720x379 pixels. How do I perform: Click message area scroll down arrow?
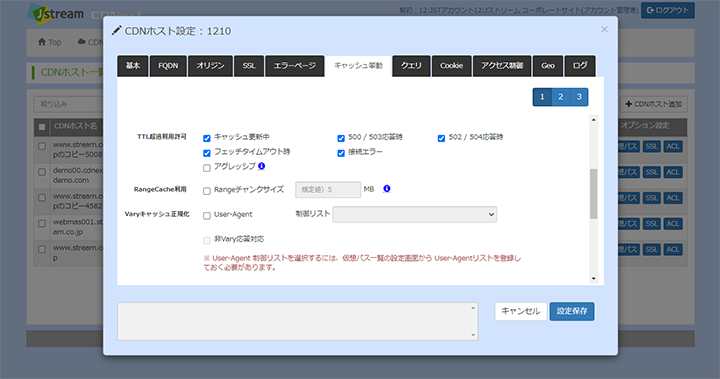click(473, 335)
